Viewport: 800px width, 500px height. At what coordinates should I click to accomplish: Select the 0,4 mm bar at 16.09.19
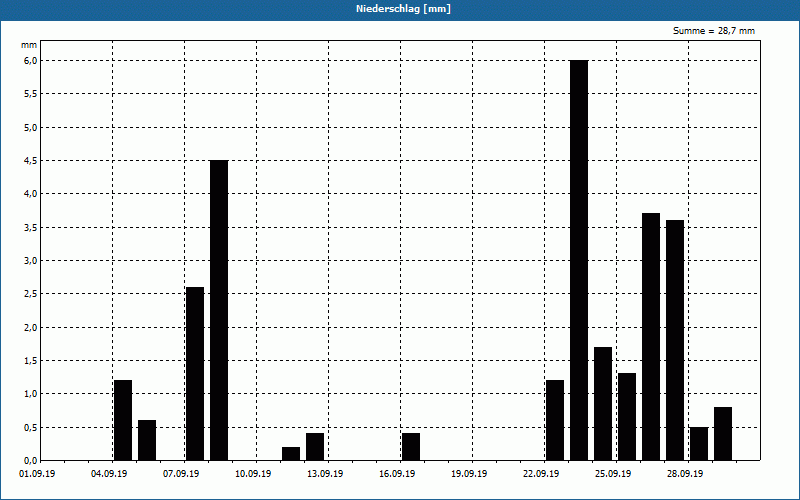[411, 447]
